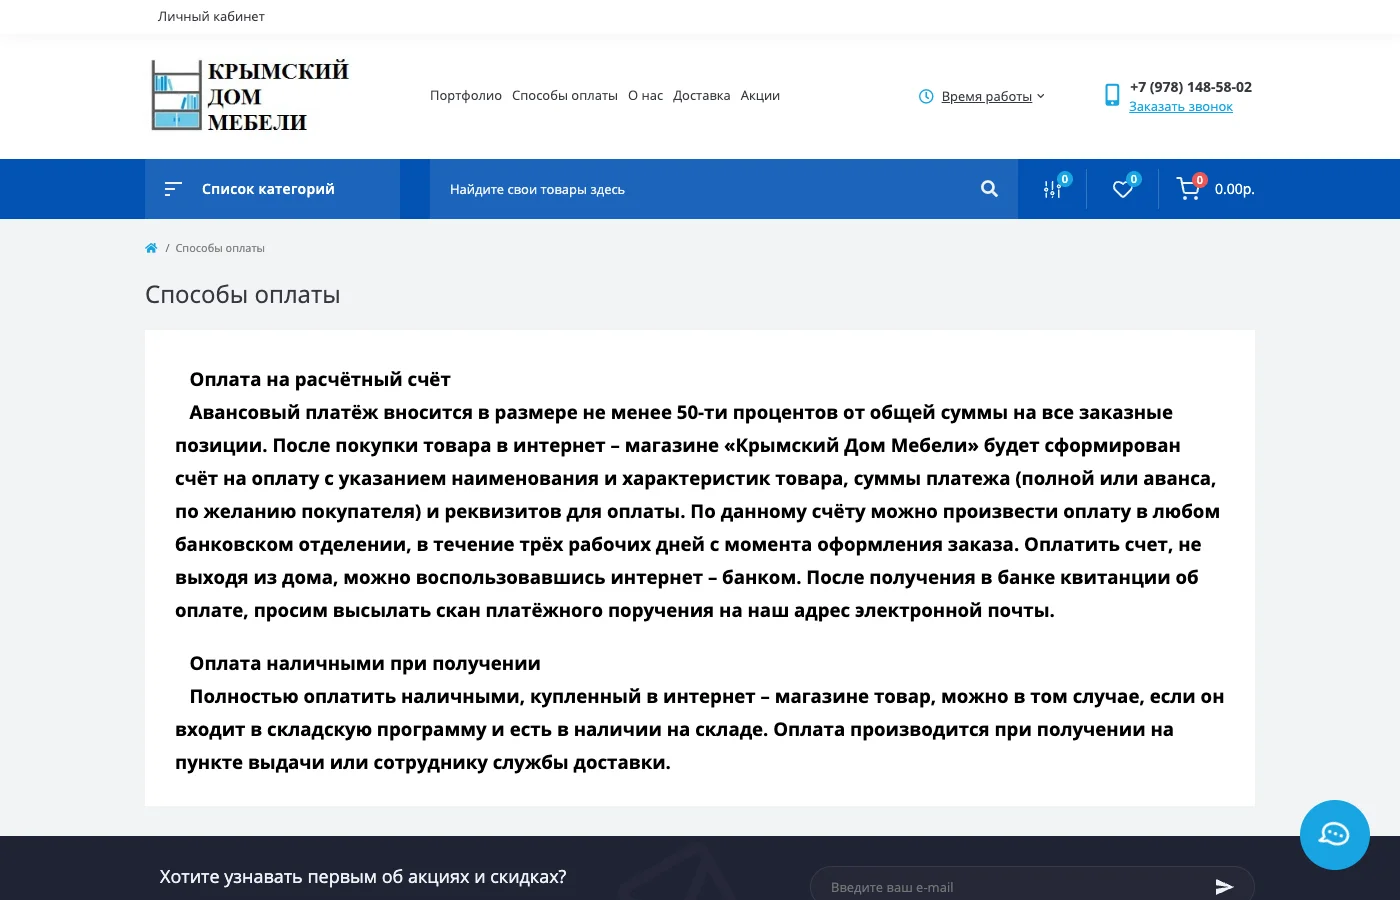
Task: Submit email with the arrow icon
Action: click(x=1224, y=886)
